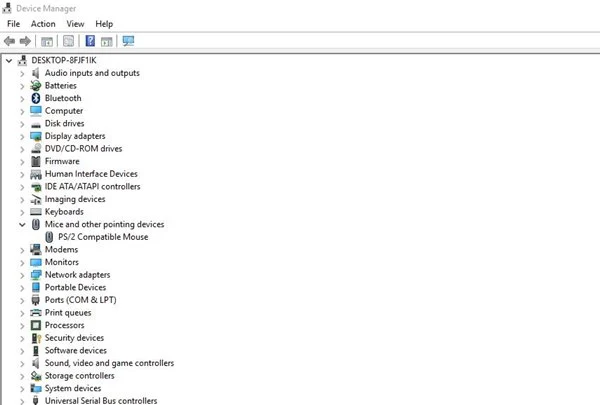The width and height of the screenshot is (600, 405).
Task: Click the Forward arrow toolbar icon
Action: (25, 41)
